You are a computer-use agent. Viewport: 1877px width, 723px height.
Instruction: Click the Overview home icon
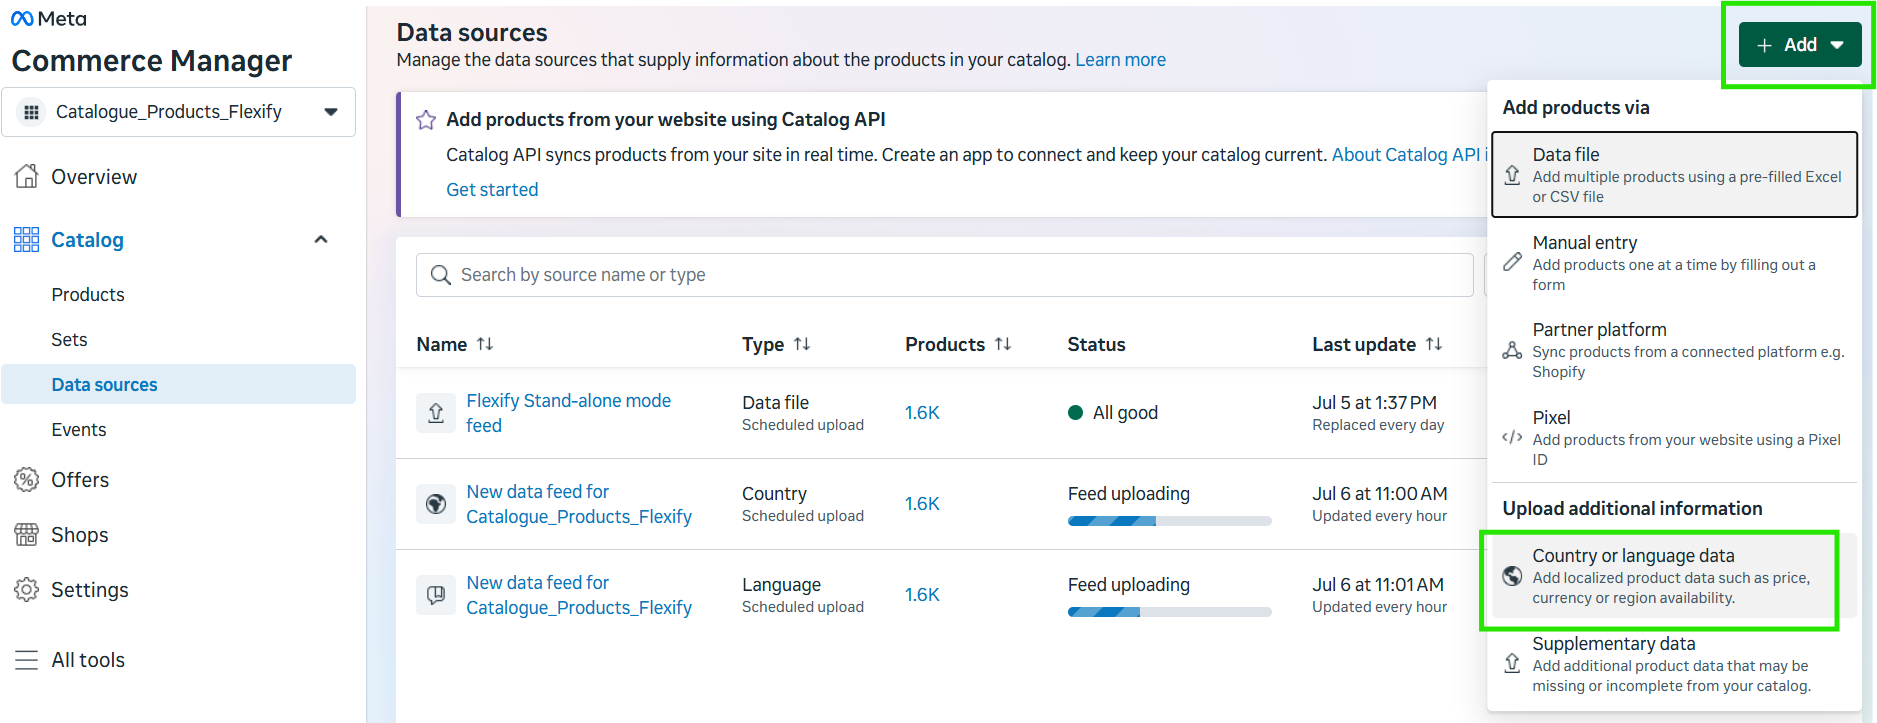click(26, 176)
